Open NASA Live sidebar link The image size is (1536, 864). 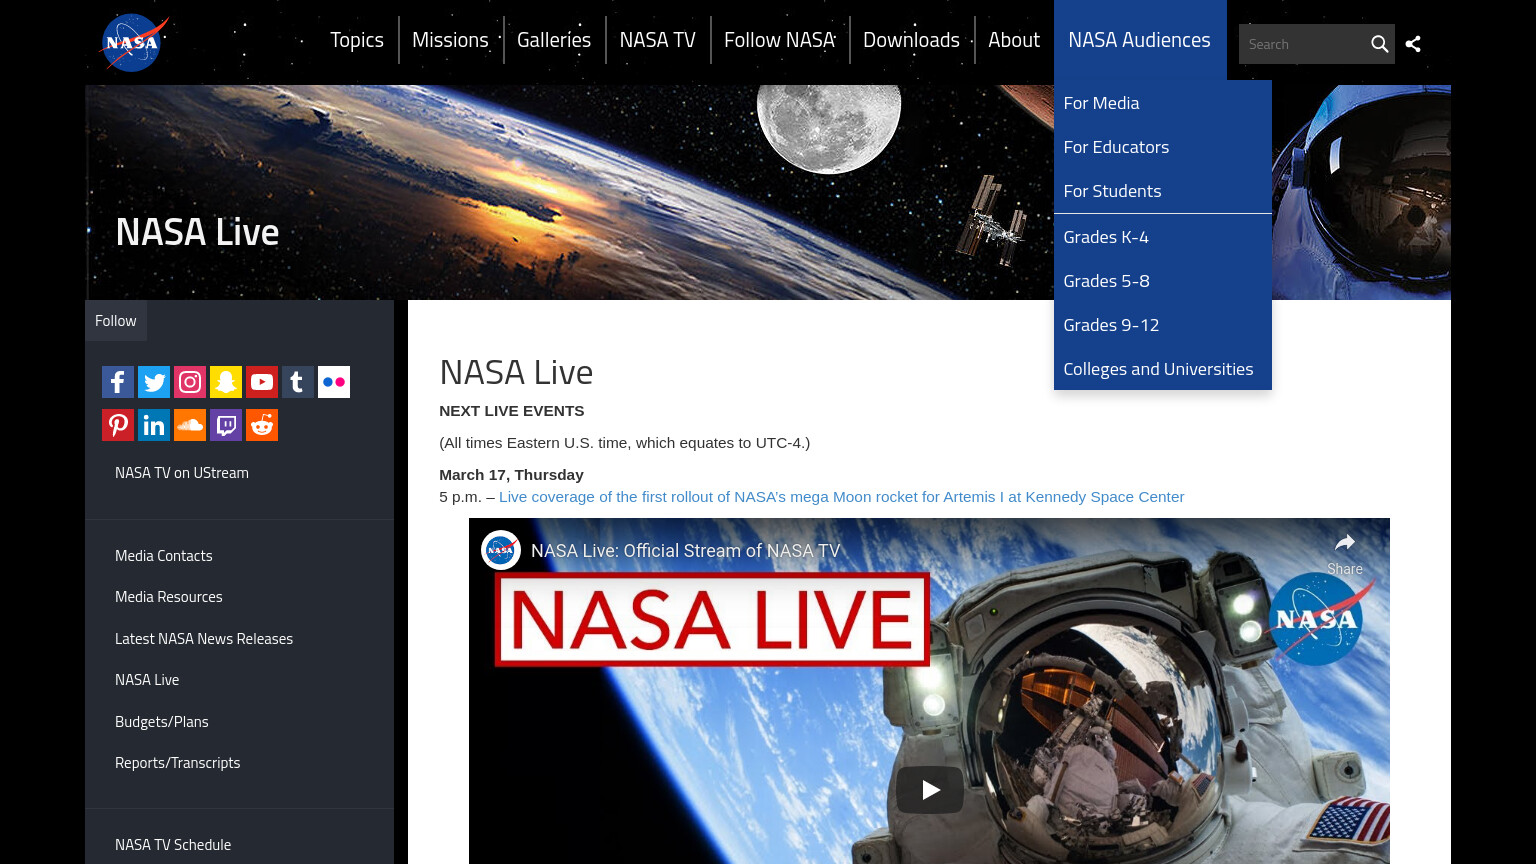click(147, 680)
